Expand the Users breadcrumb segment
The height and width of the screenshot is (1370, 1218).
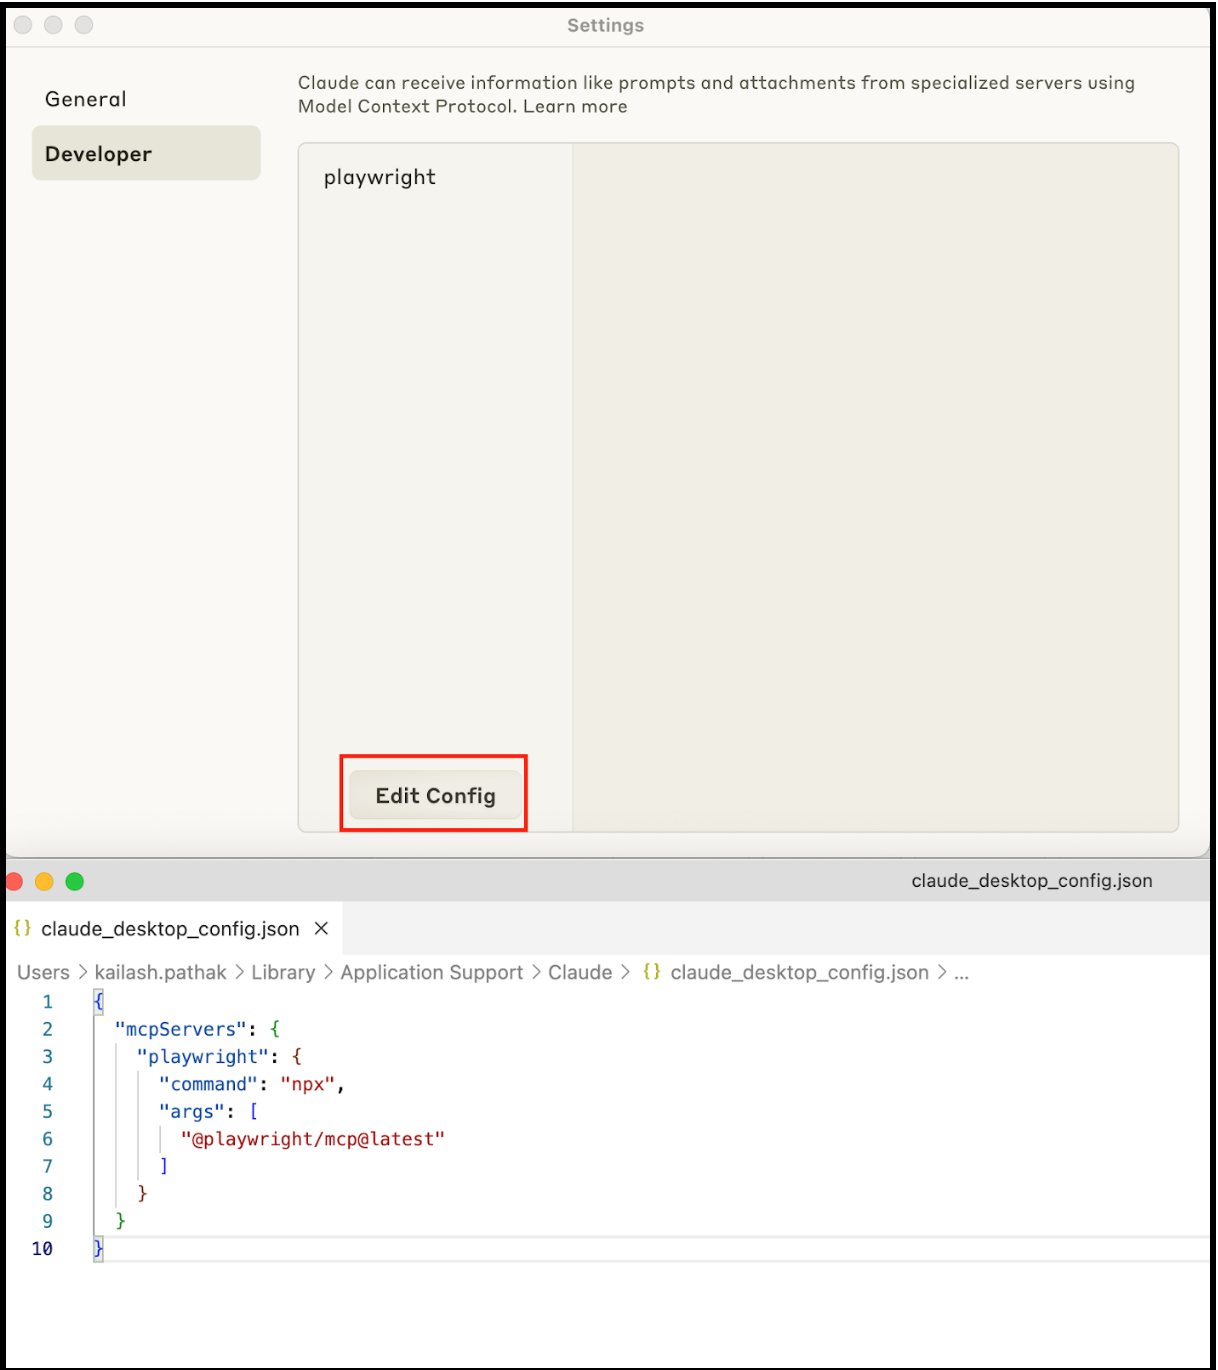tap(43, 973)
